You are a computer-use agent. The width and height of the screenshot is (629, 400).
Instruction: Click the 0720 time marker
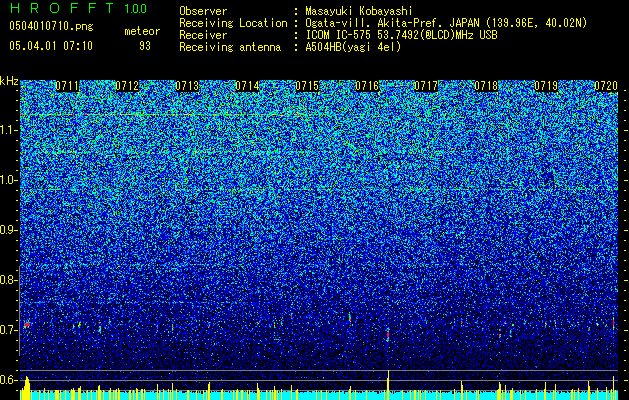(606, 86)
